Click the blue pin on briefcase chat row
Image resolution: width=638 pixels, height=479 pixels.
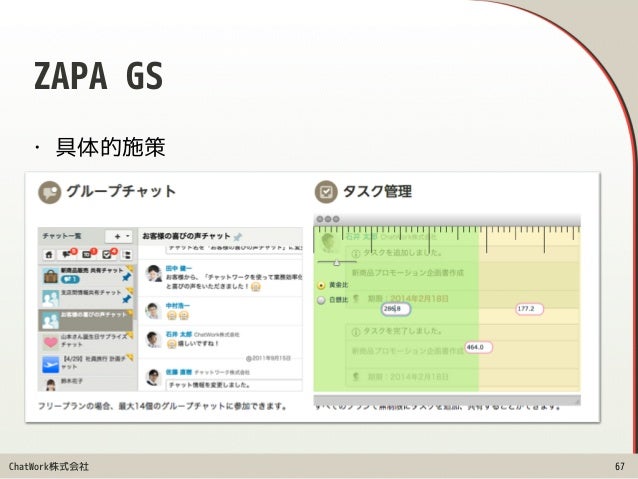127,277
